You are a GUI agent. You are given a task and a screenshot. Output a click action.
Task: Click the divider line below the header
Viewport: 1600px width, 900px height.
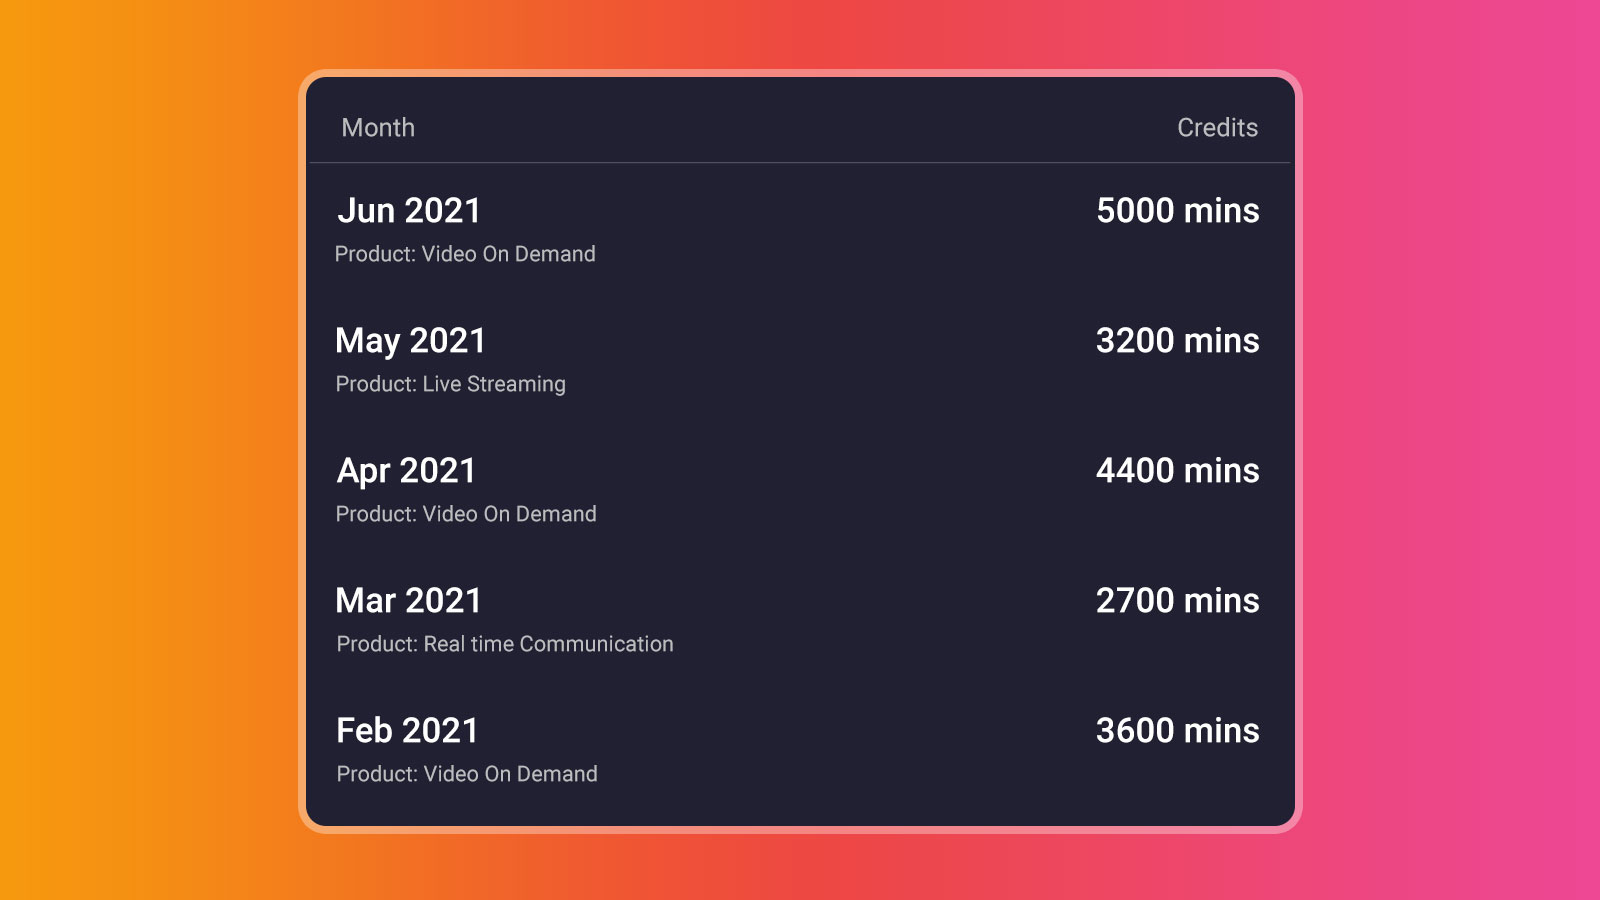click(800, 162)
